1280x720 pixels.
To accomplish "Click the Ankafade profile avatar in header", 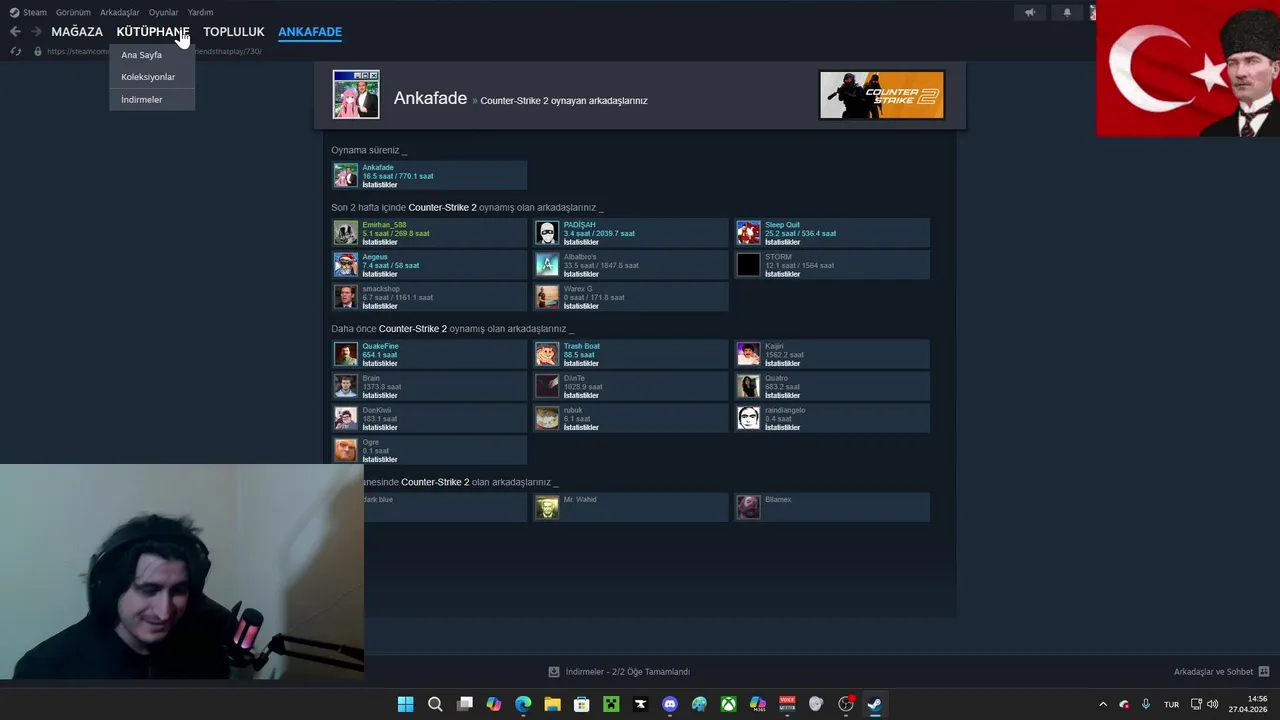I will click(356, 95).
